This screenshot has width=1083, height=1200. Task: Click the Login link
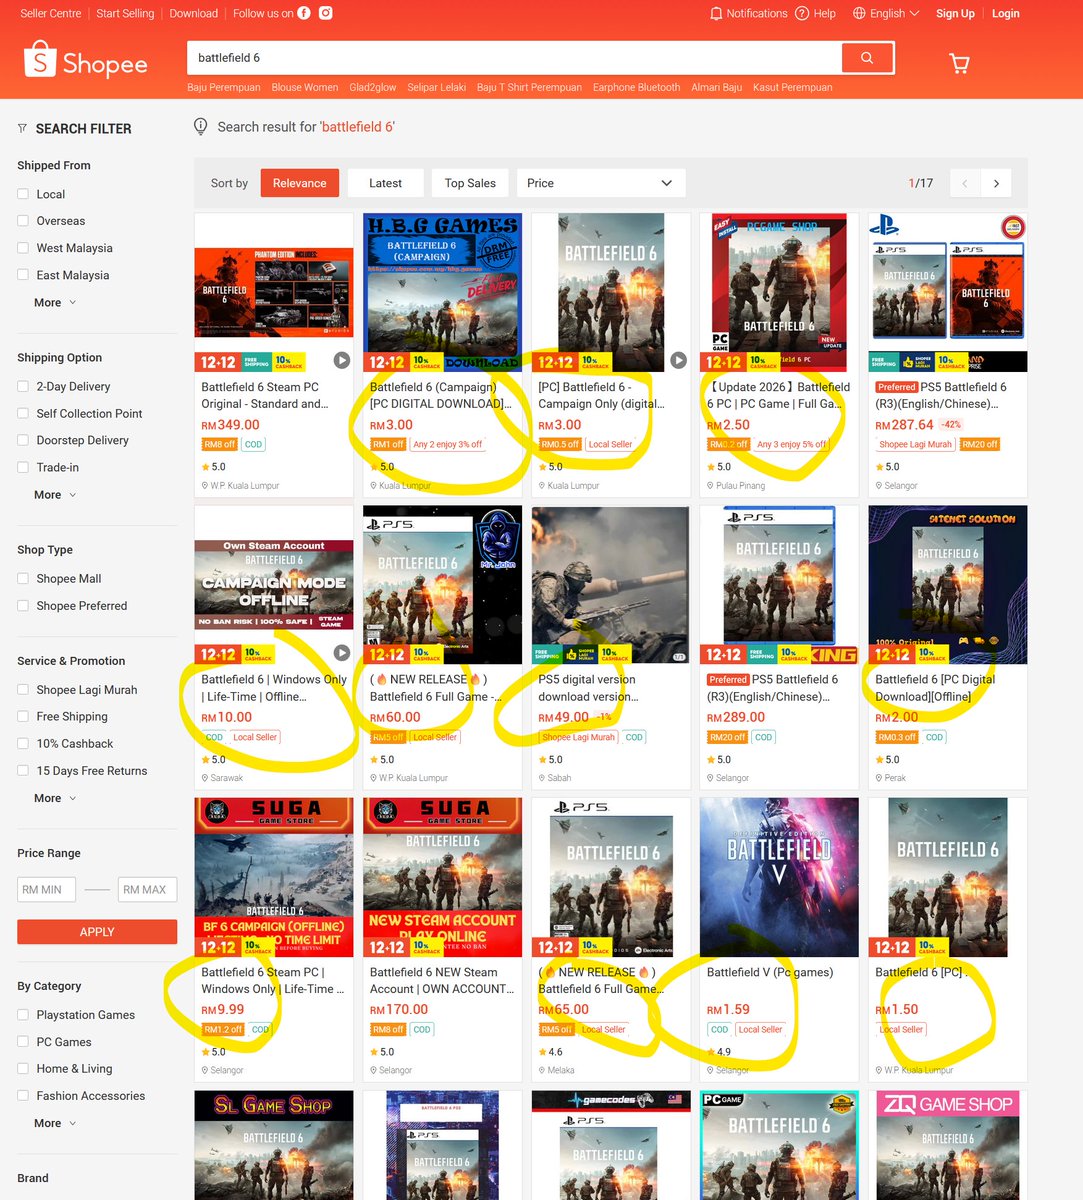(1006, 13)
